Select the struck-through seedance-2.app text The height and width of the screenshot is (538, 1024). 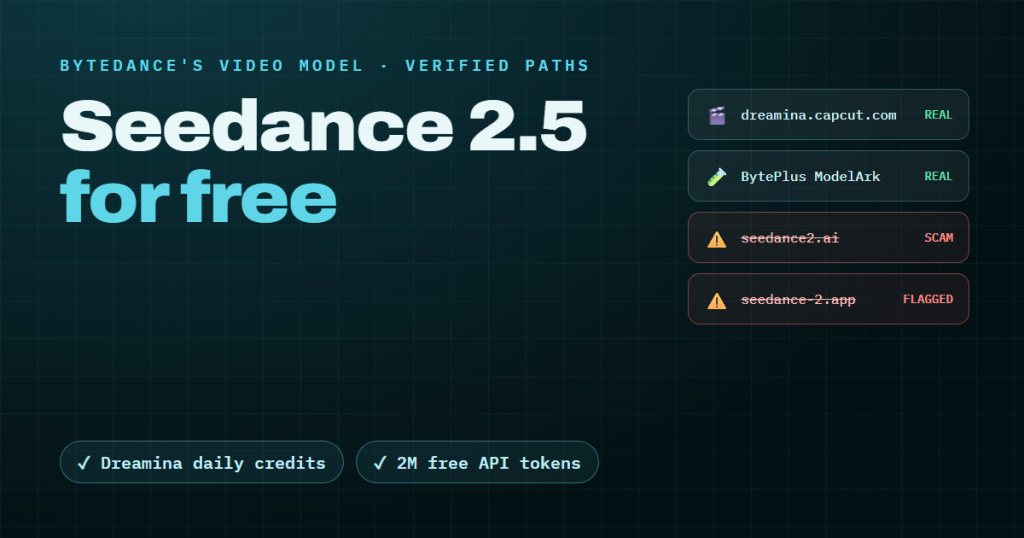[x=798, y=300]
